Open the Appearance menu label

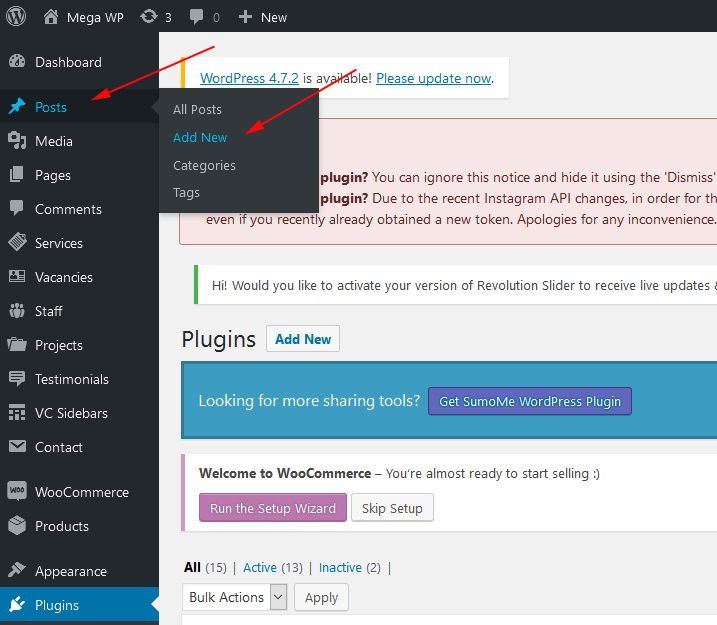(71, 571)
